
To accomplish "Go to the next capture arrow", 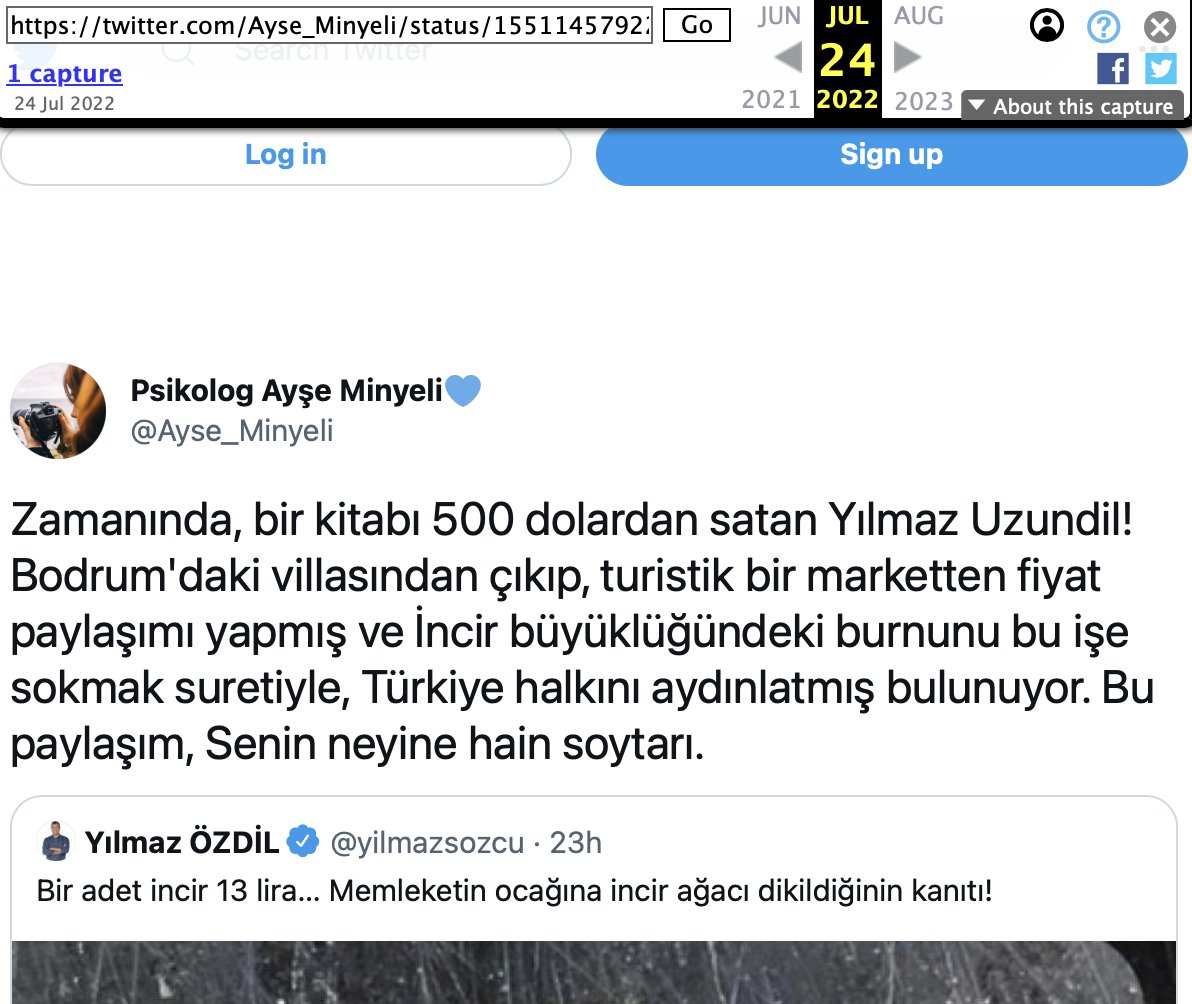I will pyautogui.click(x=907, y=58).
